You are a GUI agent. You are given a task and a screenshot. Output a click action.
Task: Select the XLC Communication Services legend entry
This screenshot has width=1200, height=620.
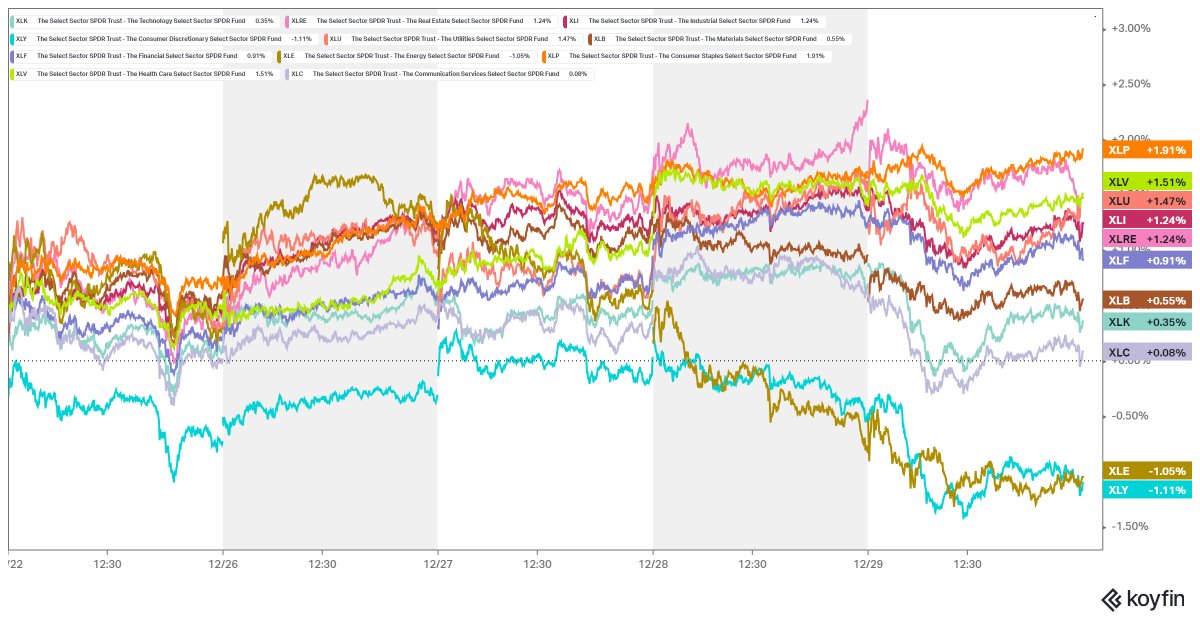[x=438, y=75]
